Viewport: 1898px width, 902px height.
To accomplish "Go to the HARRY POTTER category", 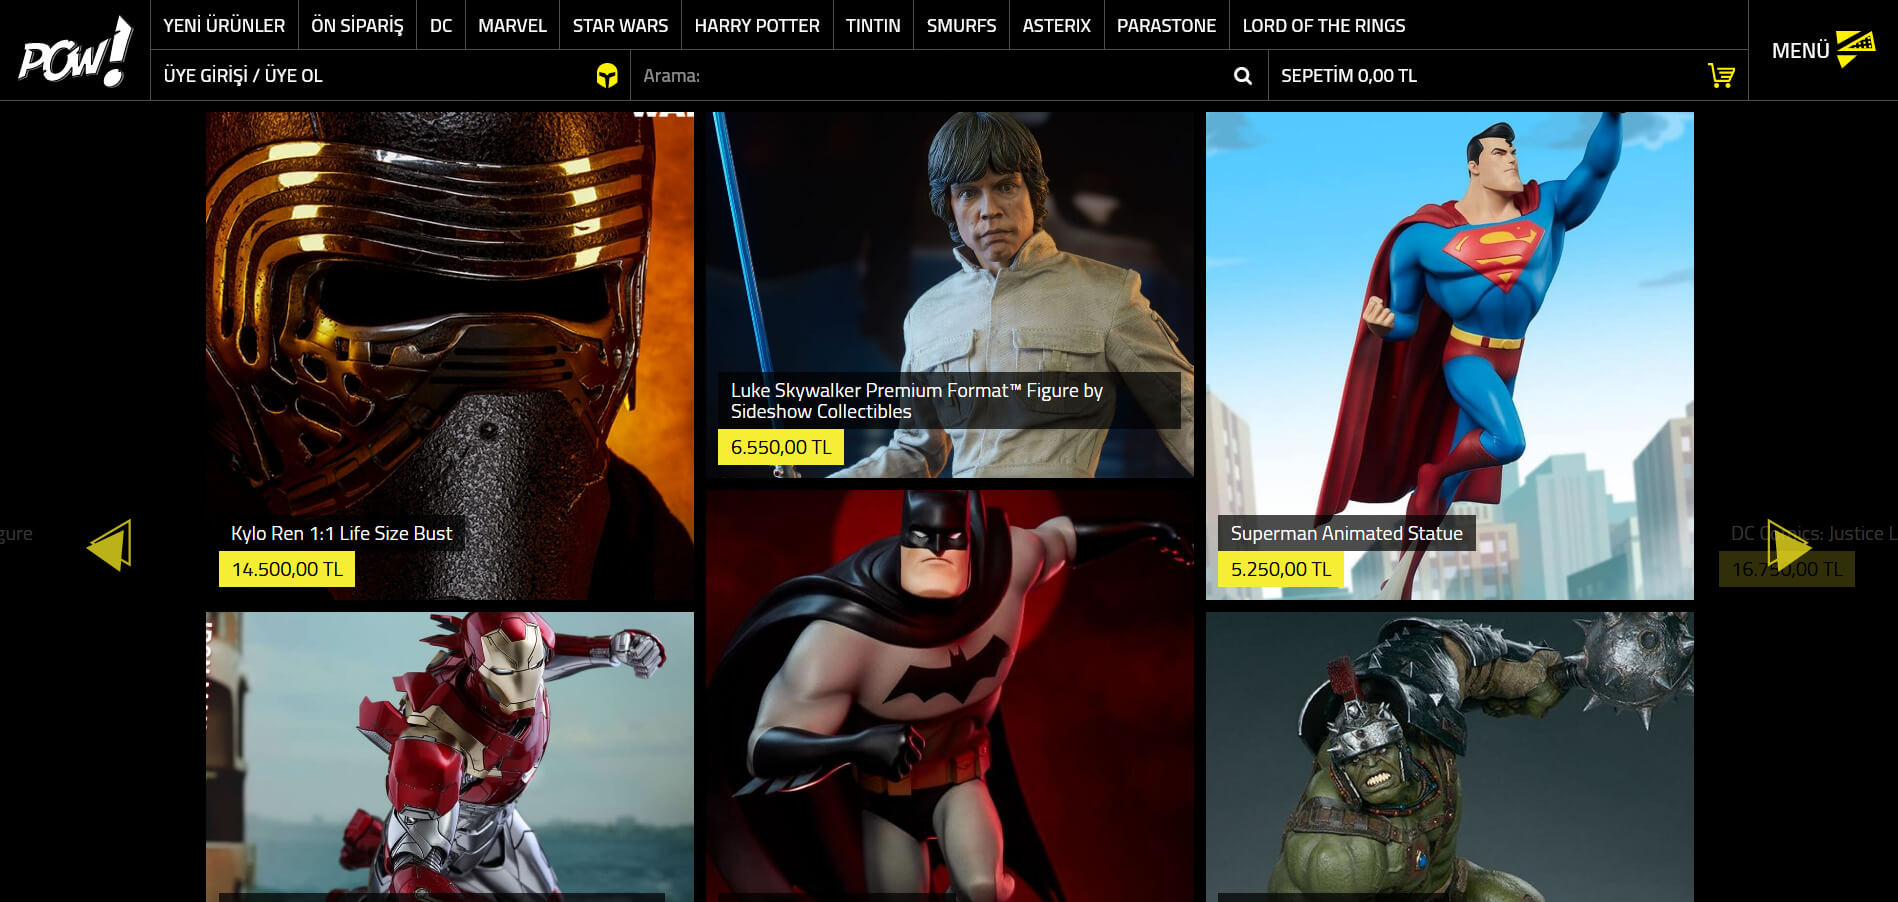I will (757, 26).
